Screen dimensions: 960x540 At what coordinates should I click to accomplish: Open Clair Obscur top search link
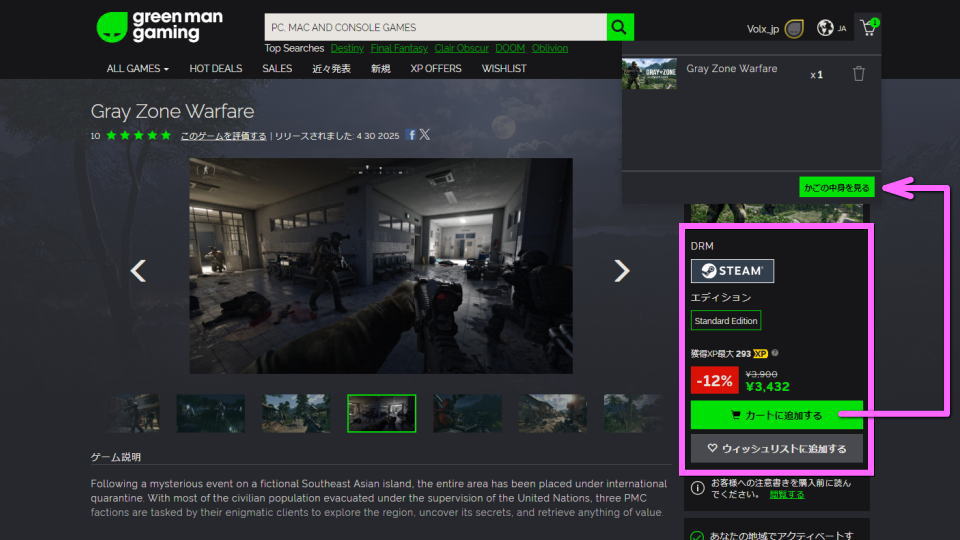pyautogui.click(x=462, y=48)
